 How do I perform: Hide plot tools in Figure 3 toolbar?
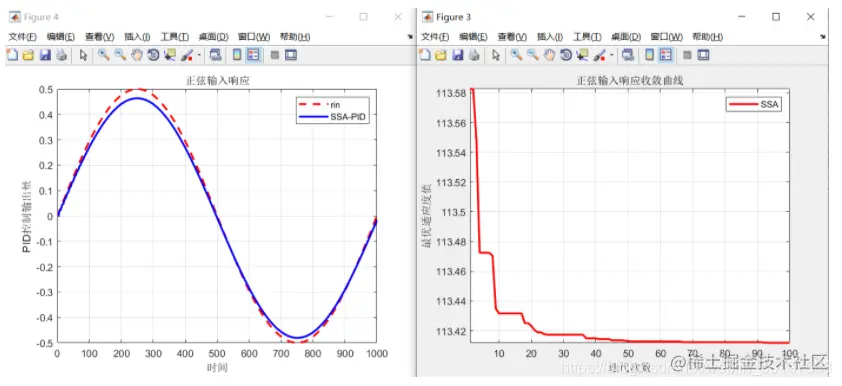pyautogui.click(x=687, y=55)
